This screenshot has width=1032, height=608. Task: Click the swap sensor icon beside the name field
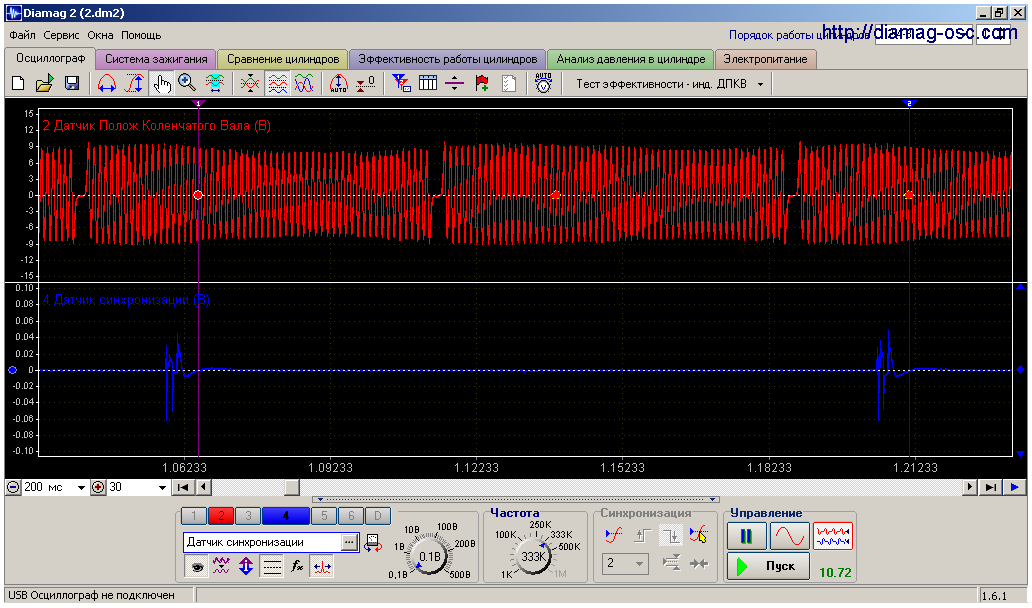373,544
